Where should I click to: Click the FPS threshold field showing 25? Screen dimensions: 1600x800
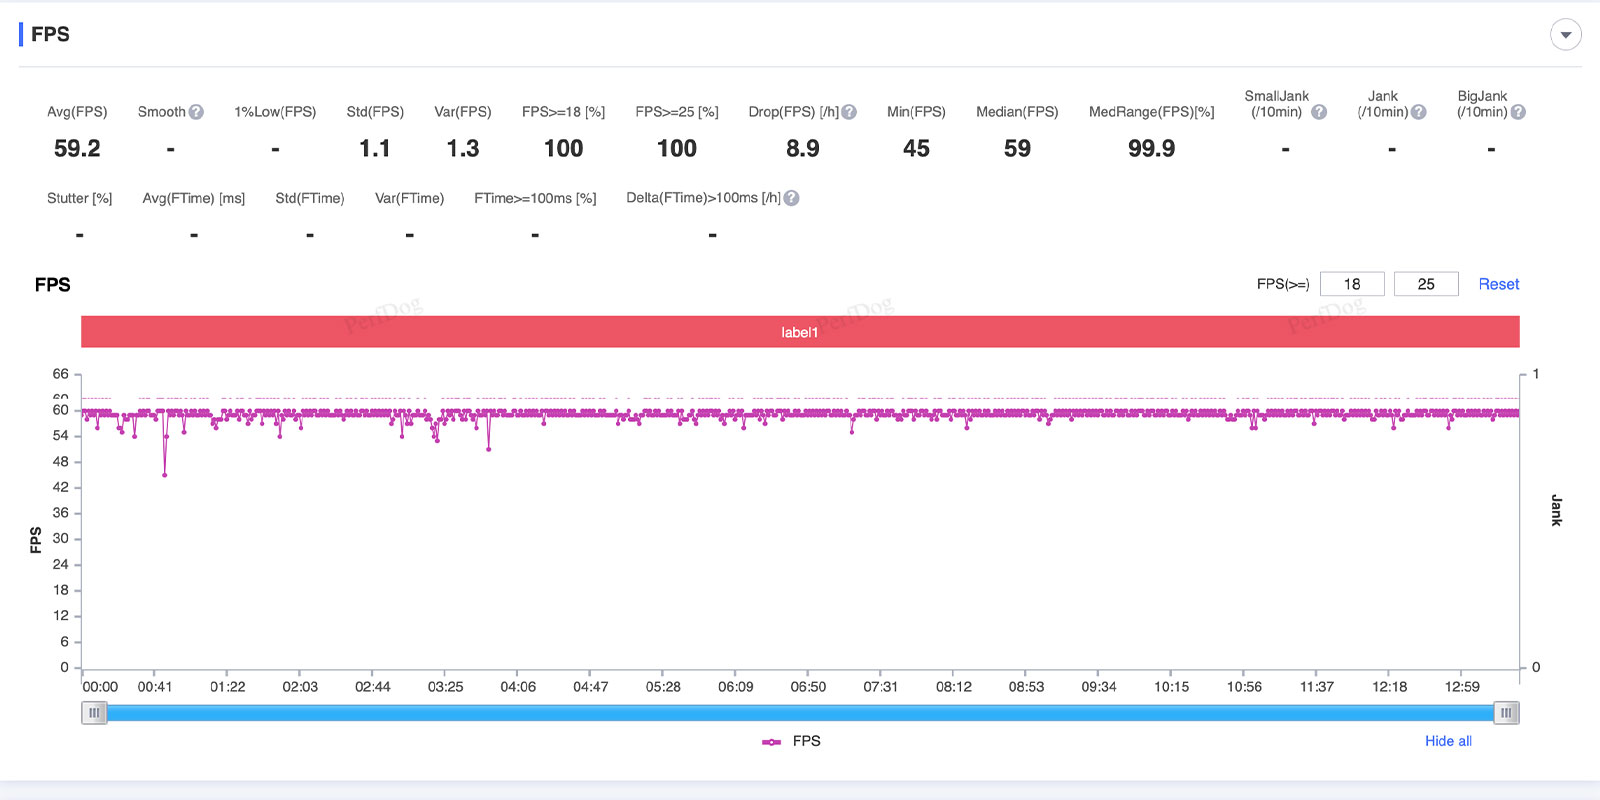(1426, 284)
